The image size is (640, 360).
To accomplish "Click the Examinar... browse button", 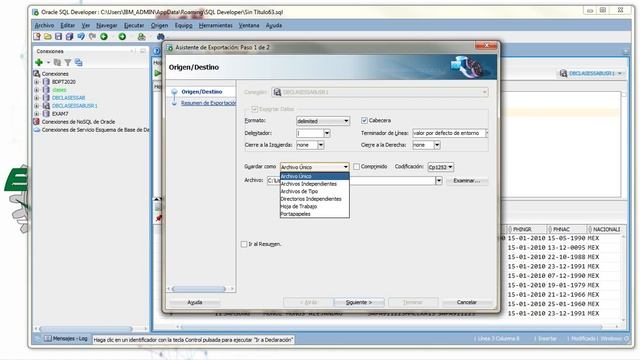I will [x=467, y=181].
